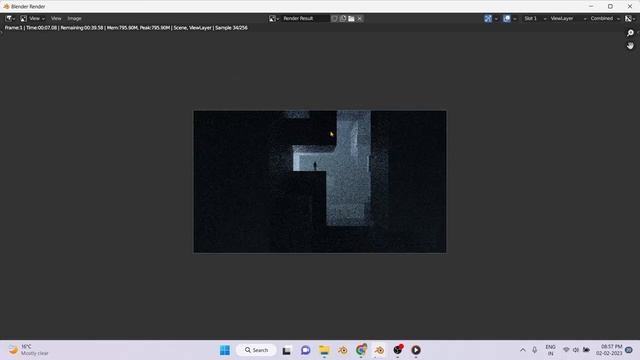Click the pan hand gizmo

click(x=630, y=46)
